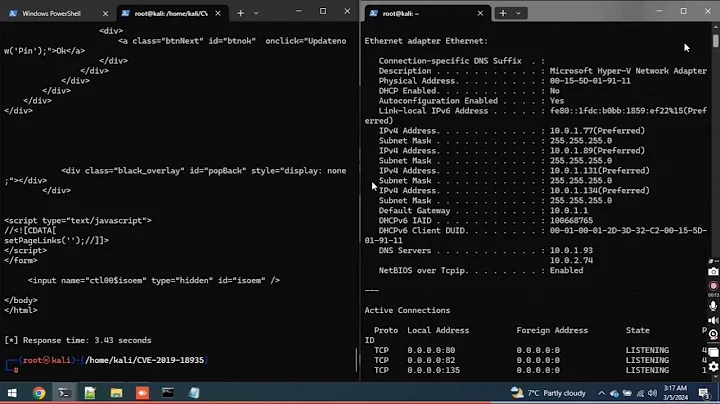The width and height of the screenshot is (720, 404).
Task: Click the DNS server 10.0.2.74
Action: (571, 260)
